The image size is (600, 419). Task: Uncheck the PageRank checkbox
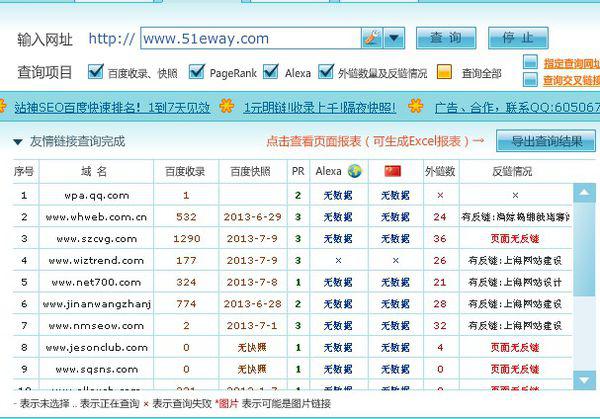tap(197, 72)
